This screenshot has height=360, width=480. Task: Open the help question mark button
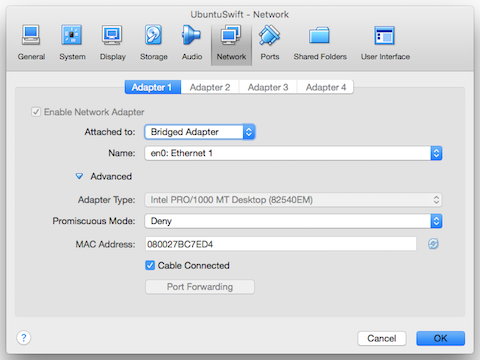click(24, 338)
